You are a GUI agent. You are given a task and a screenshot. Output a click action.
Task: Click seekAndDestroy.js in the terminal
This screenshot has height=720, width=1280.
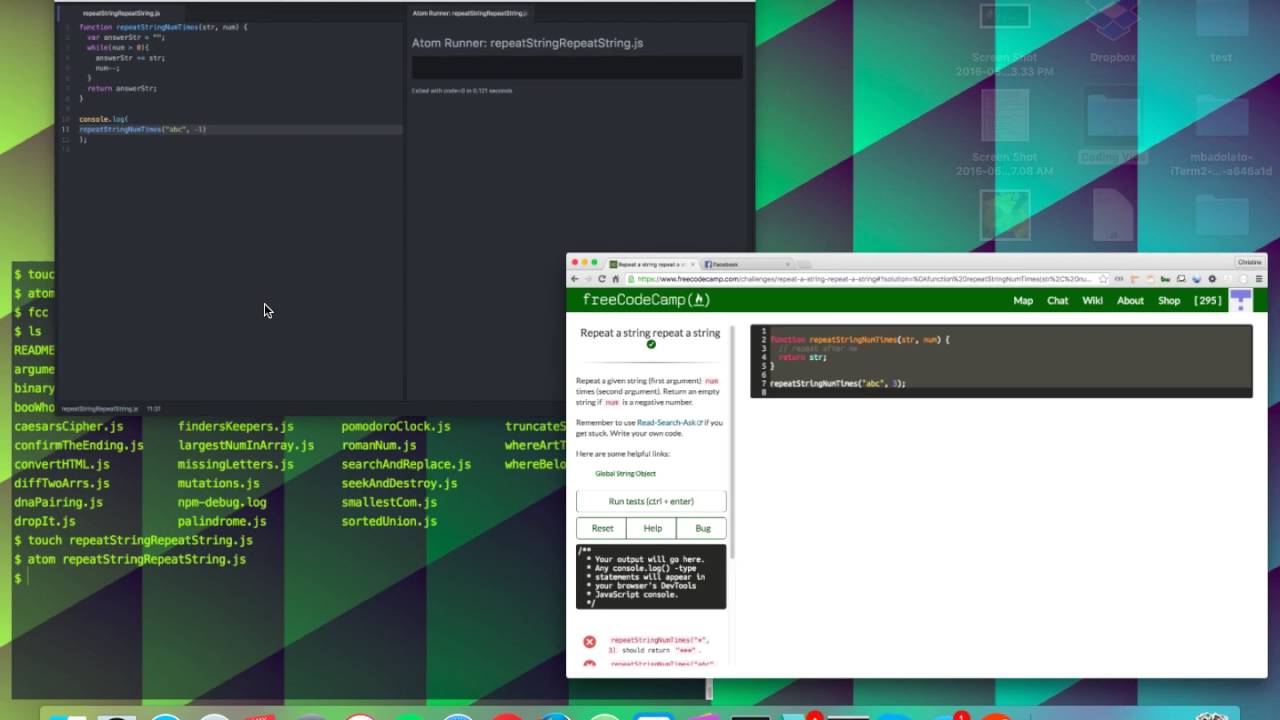tap(400, 483)
